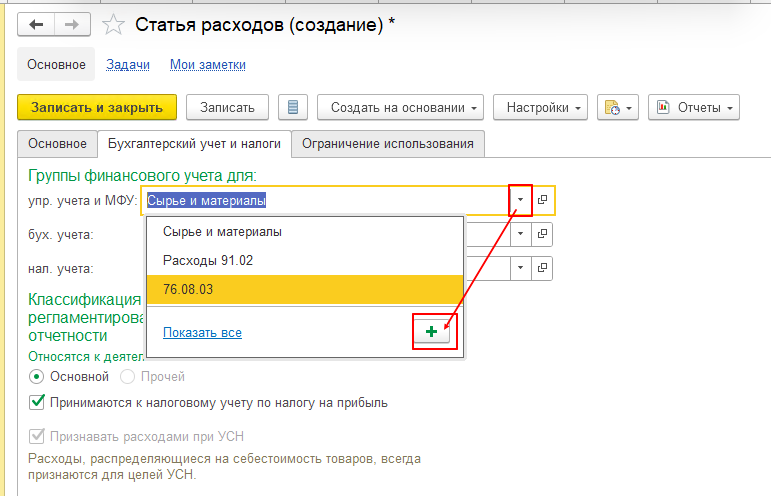Switch to the Основное form tab
Screen dimensions: 771x496
(x=57, y=143)
